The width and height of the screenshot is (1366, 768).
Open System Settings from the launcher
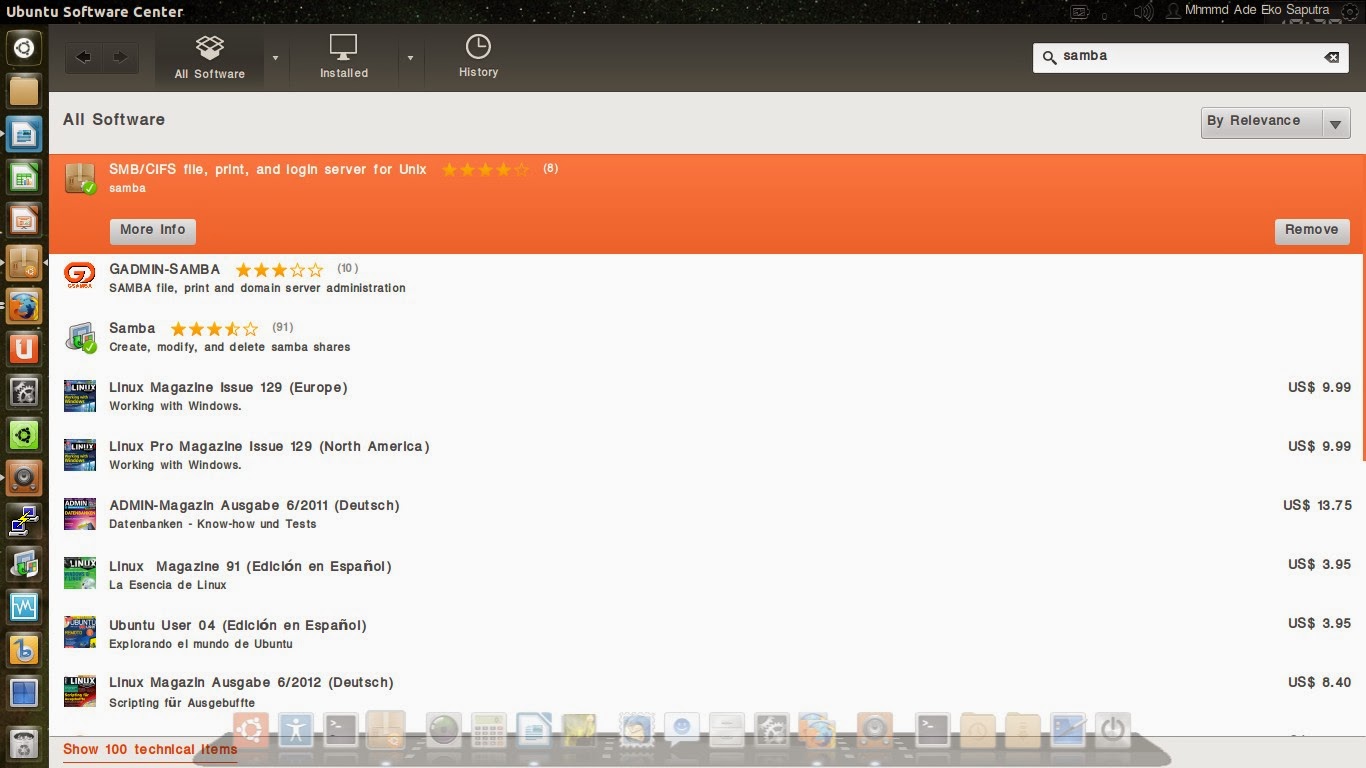pos(24,392)
